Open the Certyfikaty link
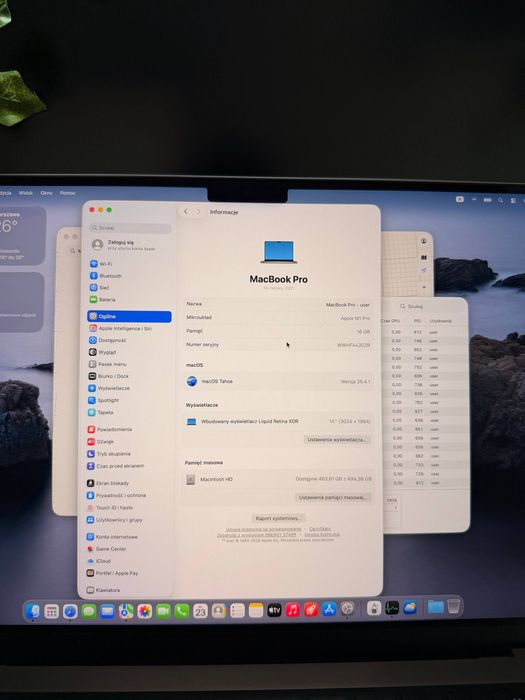This screenshot has width=525, height=700. coord(320,529)
